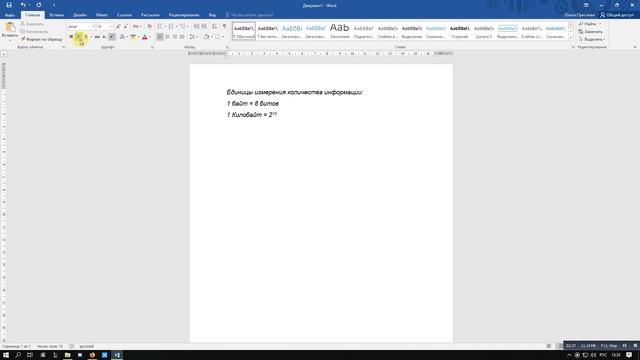Open line spacing options
The width and height of the screenshot is (640, 360).
click(x=193, y=37)
